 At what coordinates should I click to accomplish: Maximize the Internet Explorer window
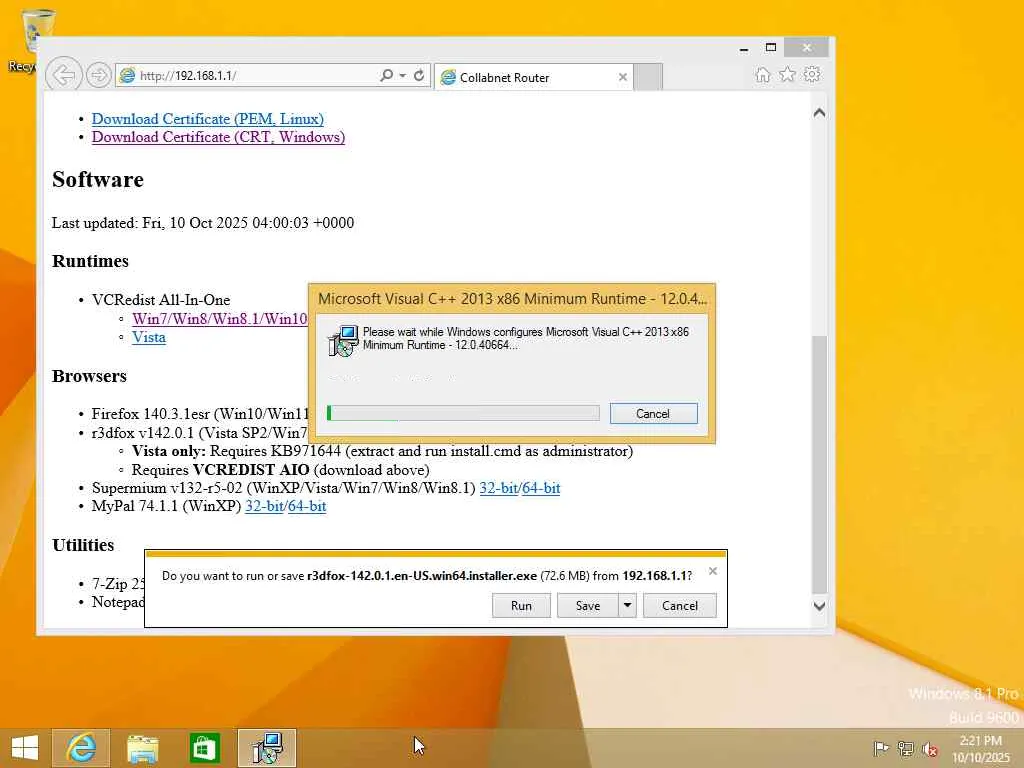pyautogui.click(x=771, y=48)
